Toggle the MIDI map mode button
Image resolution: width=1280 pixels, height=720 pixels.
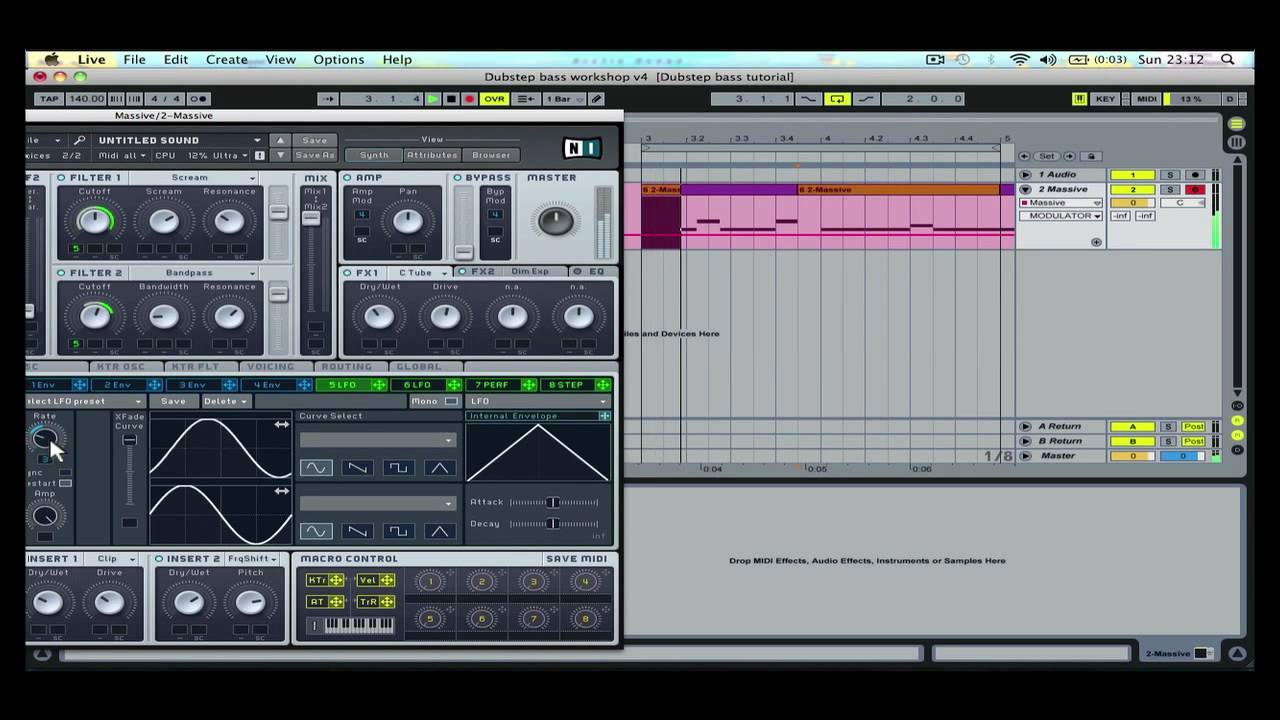(1146, 99)
